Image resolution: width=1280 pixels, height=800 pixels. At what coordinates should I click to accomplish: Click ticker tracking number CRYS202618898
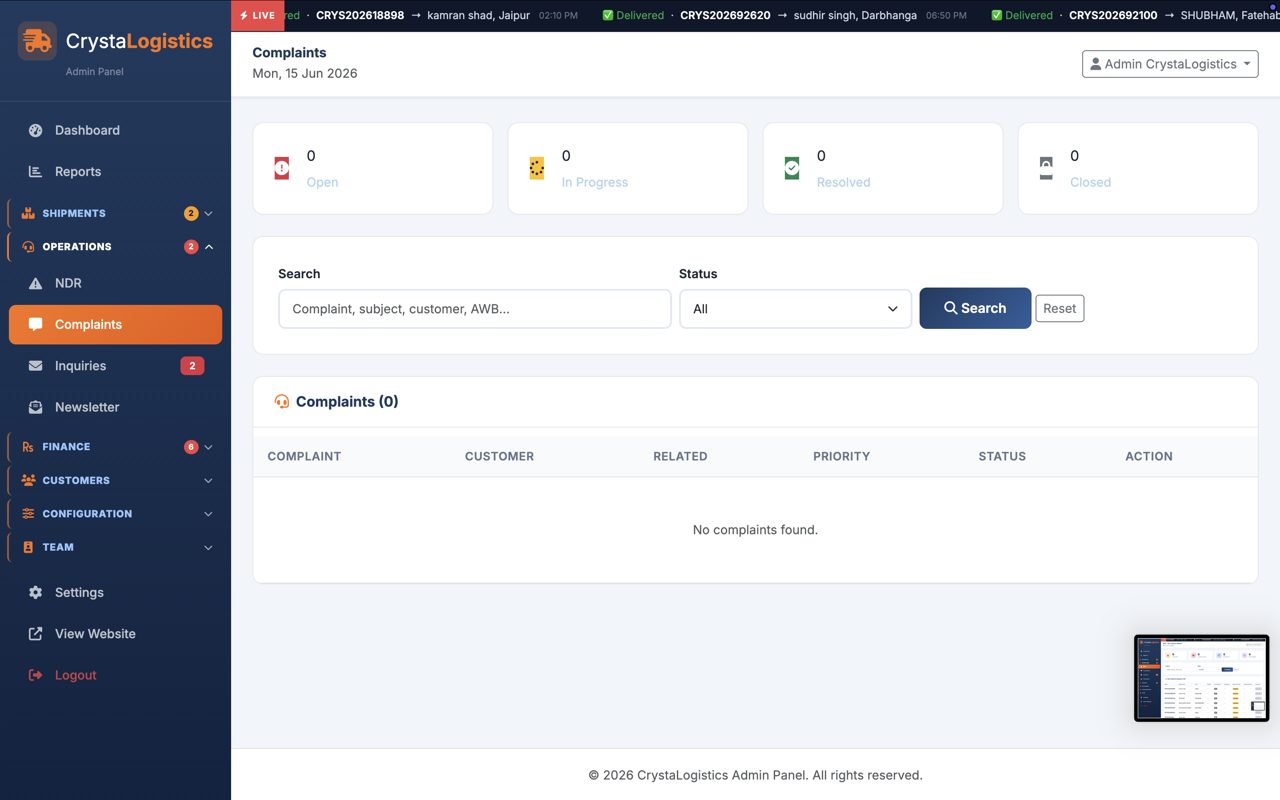360,16
